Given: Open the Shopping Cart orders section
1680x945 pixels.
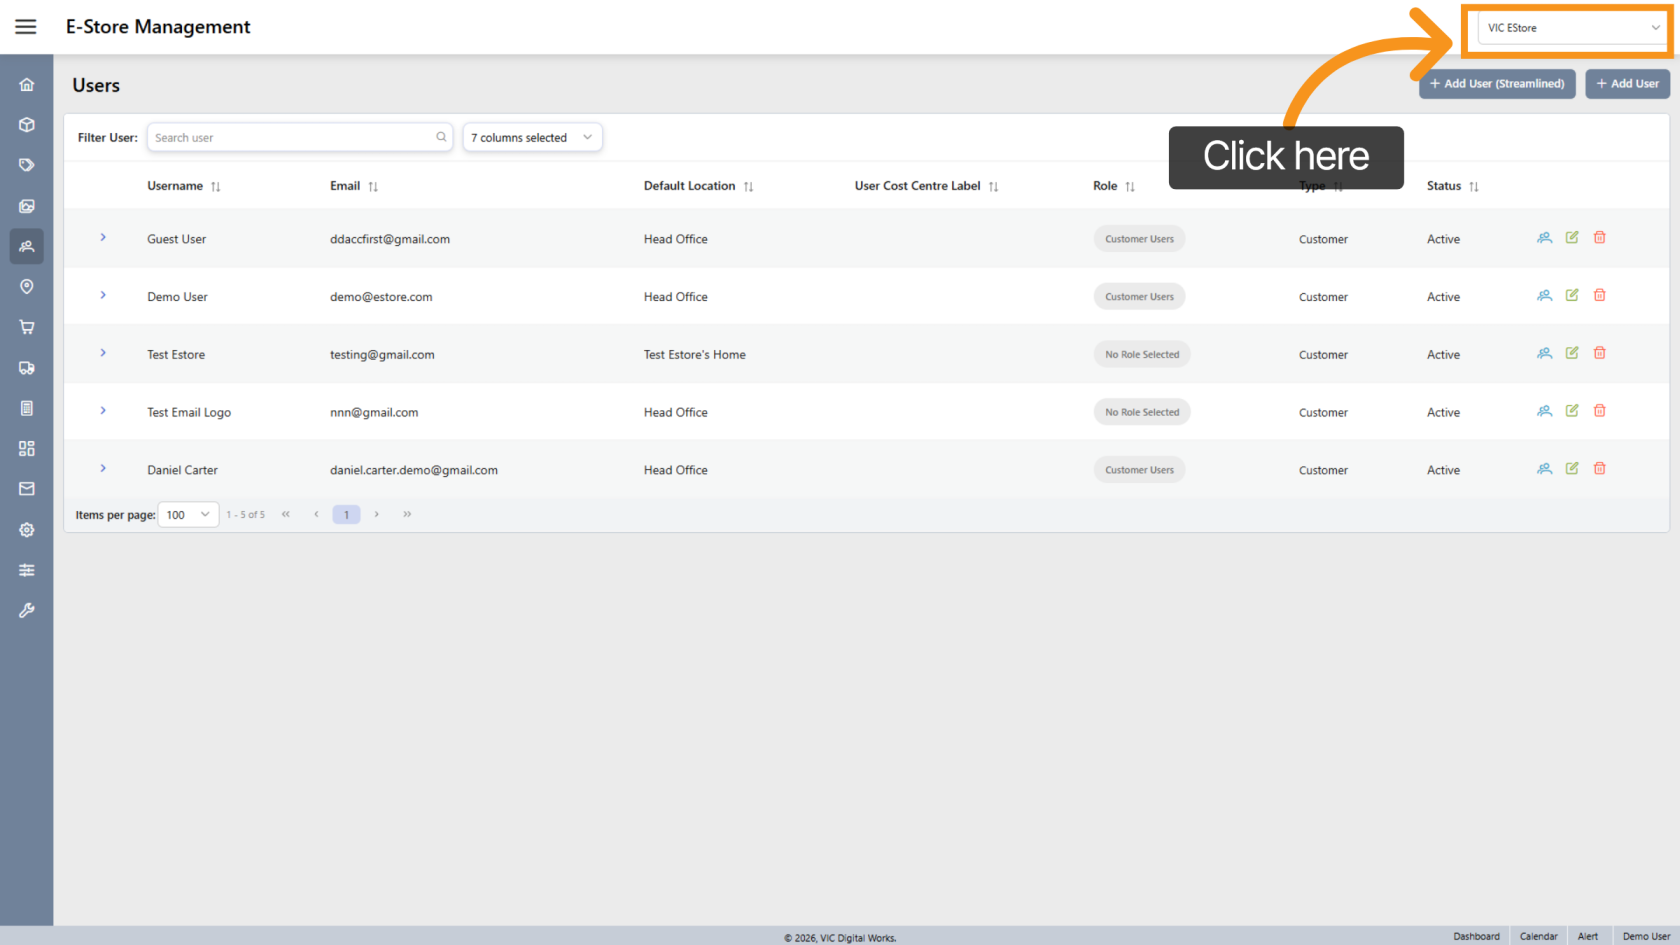Looking at the screenshot, I should (26, 327).
